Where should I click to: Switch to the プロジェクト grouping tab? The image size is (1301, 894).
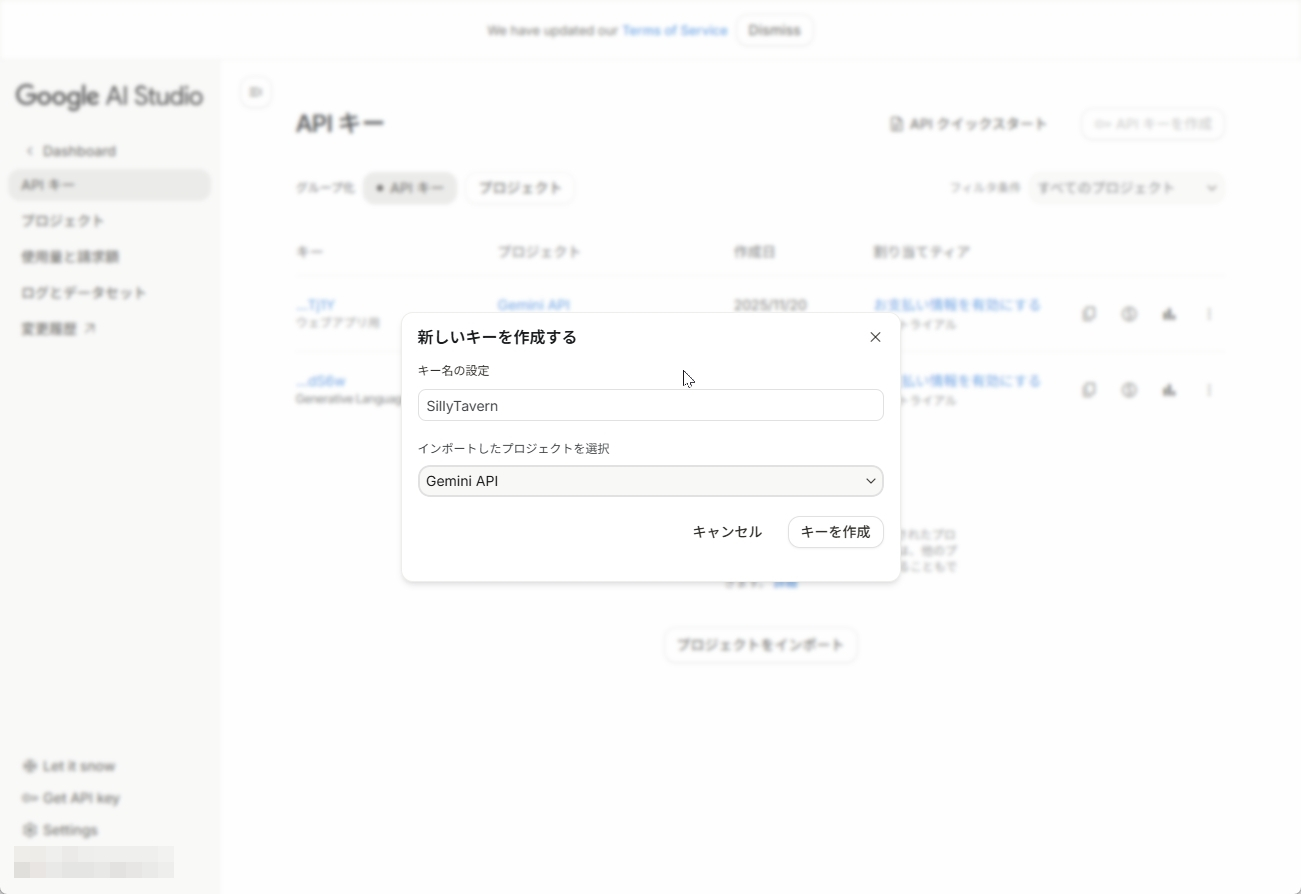point(519,188)
